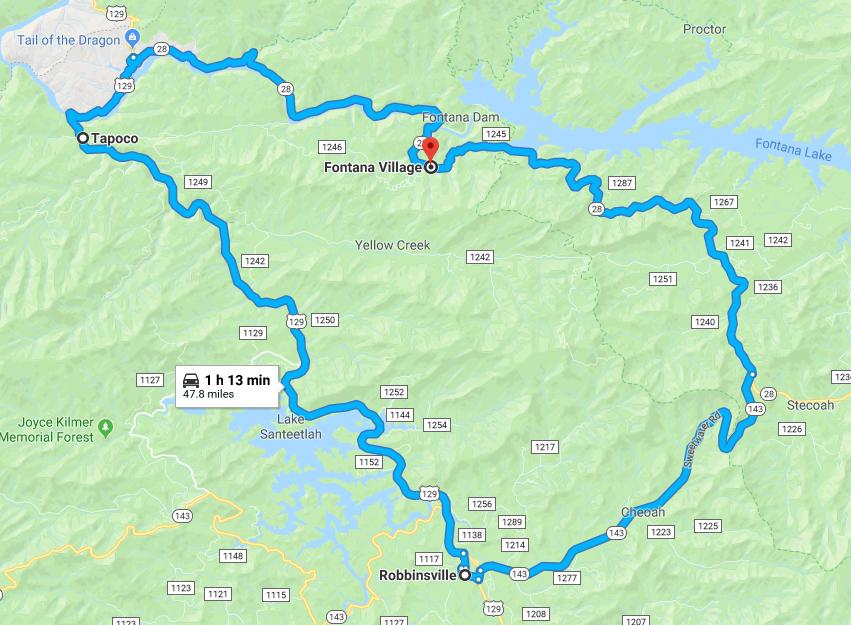The image size is (851, 625).
Task: Open the 1 h 13 min route summary box
Action: [227, 386]
